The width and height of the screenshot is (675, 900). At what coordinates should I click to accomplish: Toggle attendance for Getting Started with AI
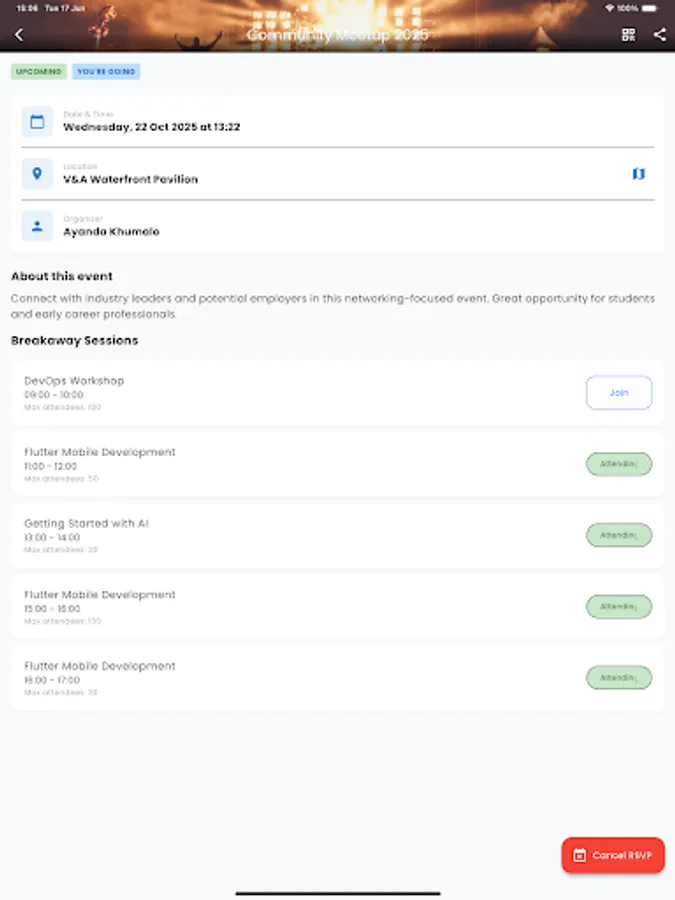618,535
